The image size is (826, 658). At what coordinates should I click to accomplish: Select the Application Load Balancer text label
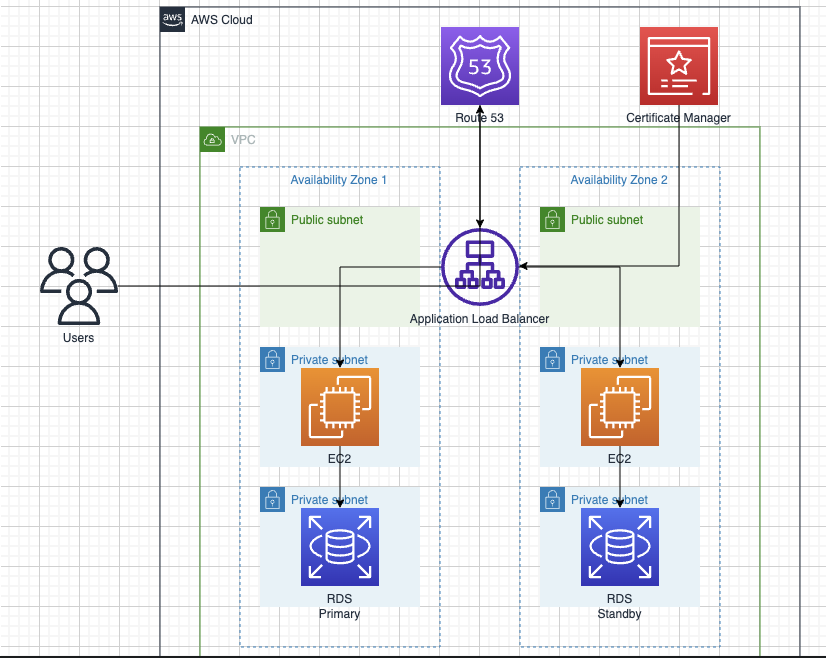(x=479, y=319)
